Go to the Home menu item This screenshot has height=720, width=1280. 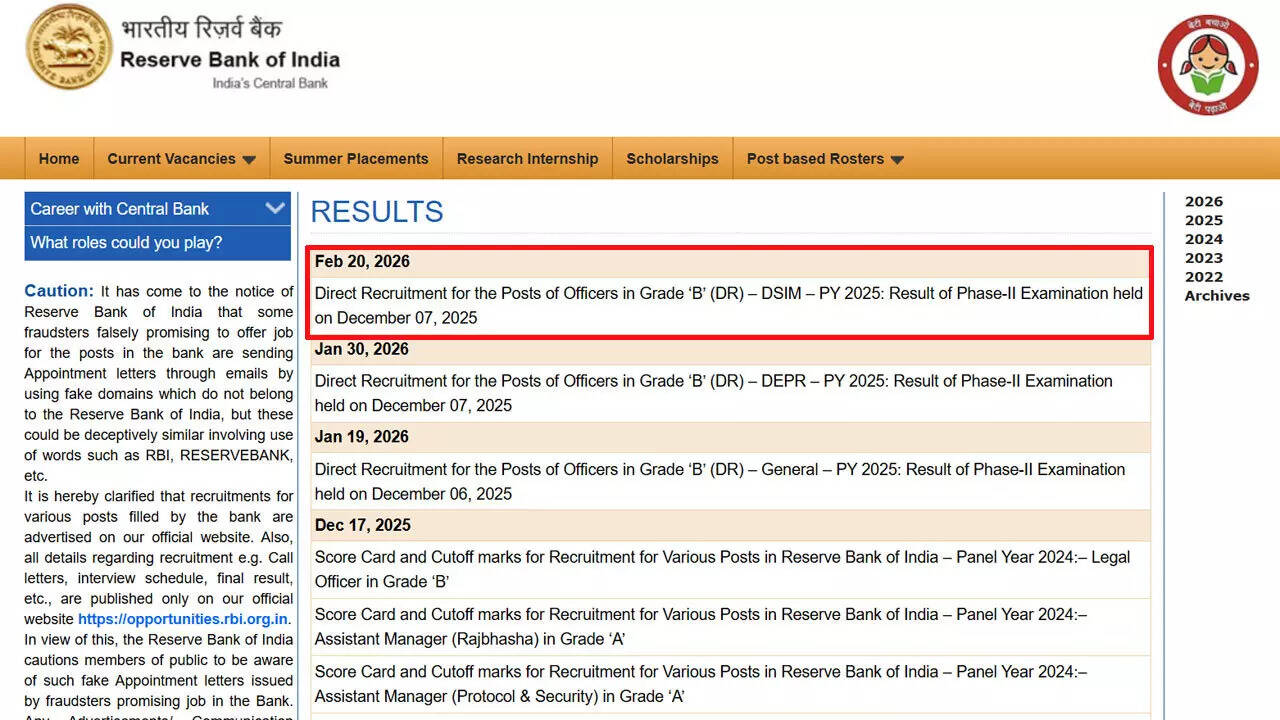59,159
